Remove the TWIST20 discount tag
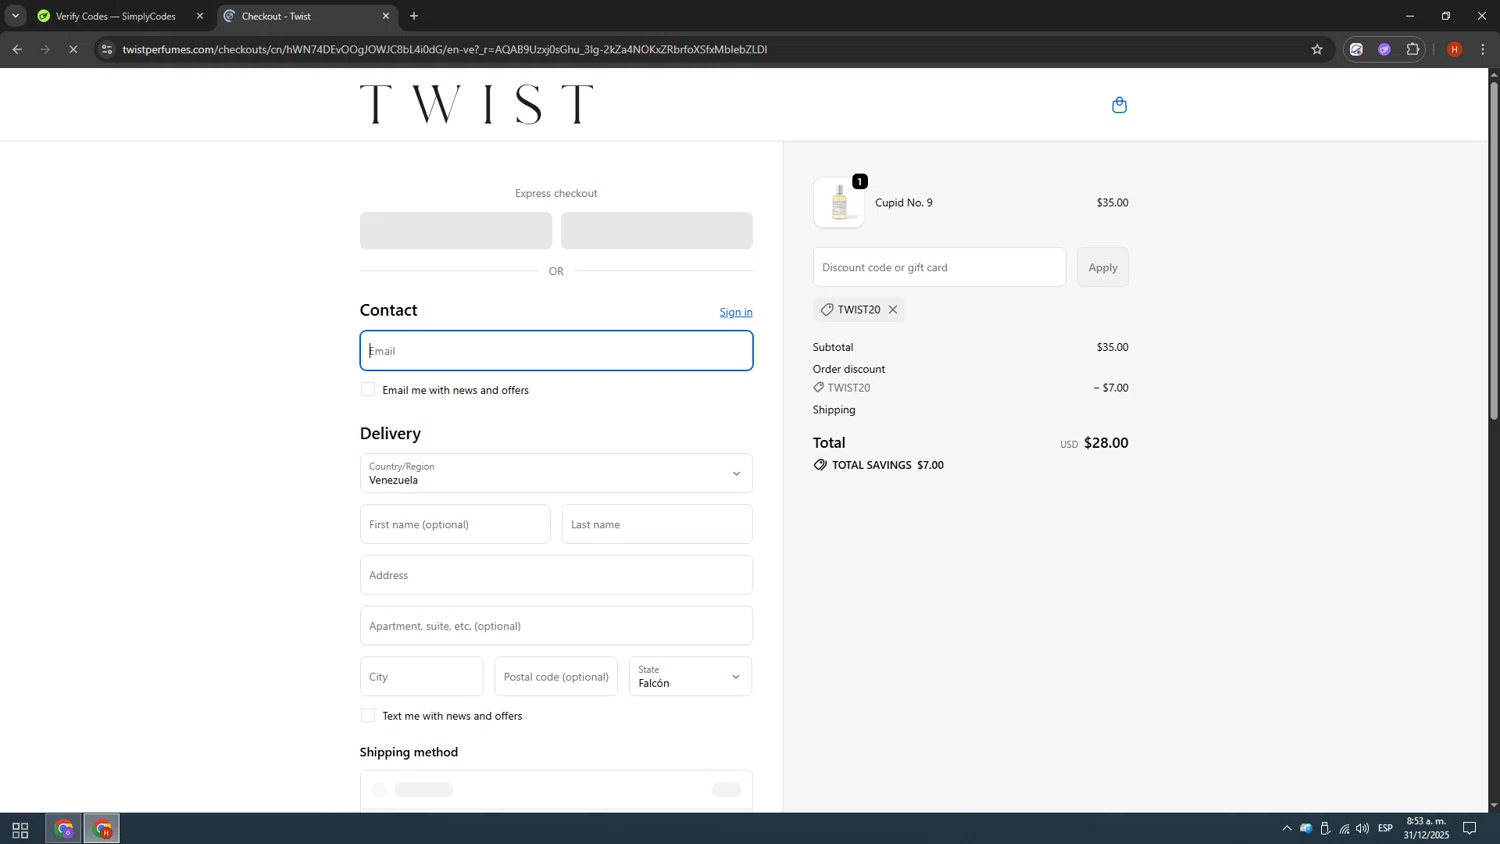The image size is (1500, 844). click(x=893, y=310)
